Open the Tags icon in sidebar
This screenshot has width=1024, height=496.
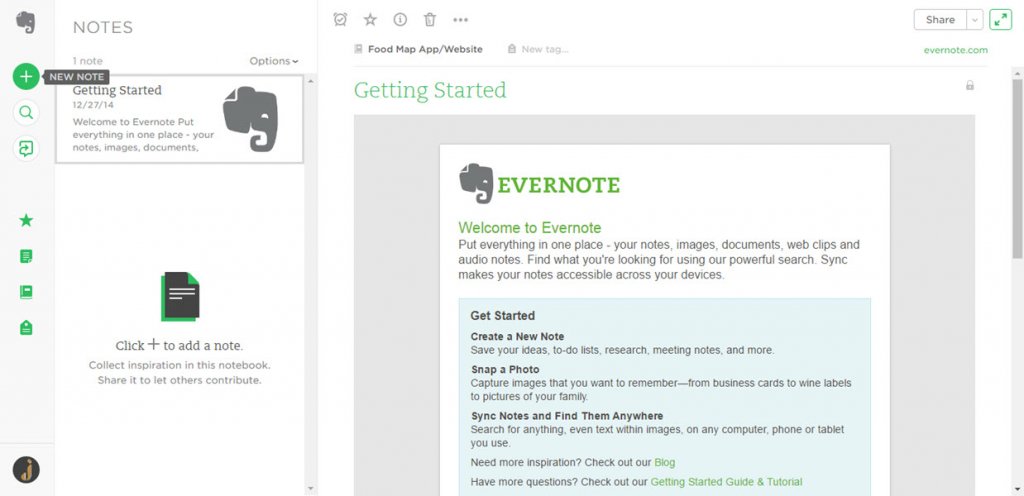pyautogui.click(x=26, y=328)
